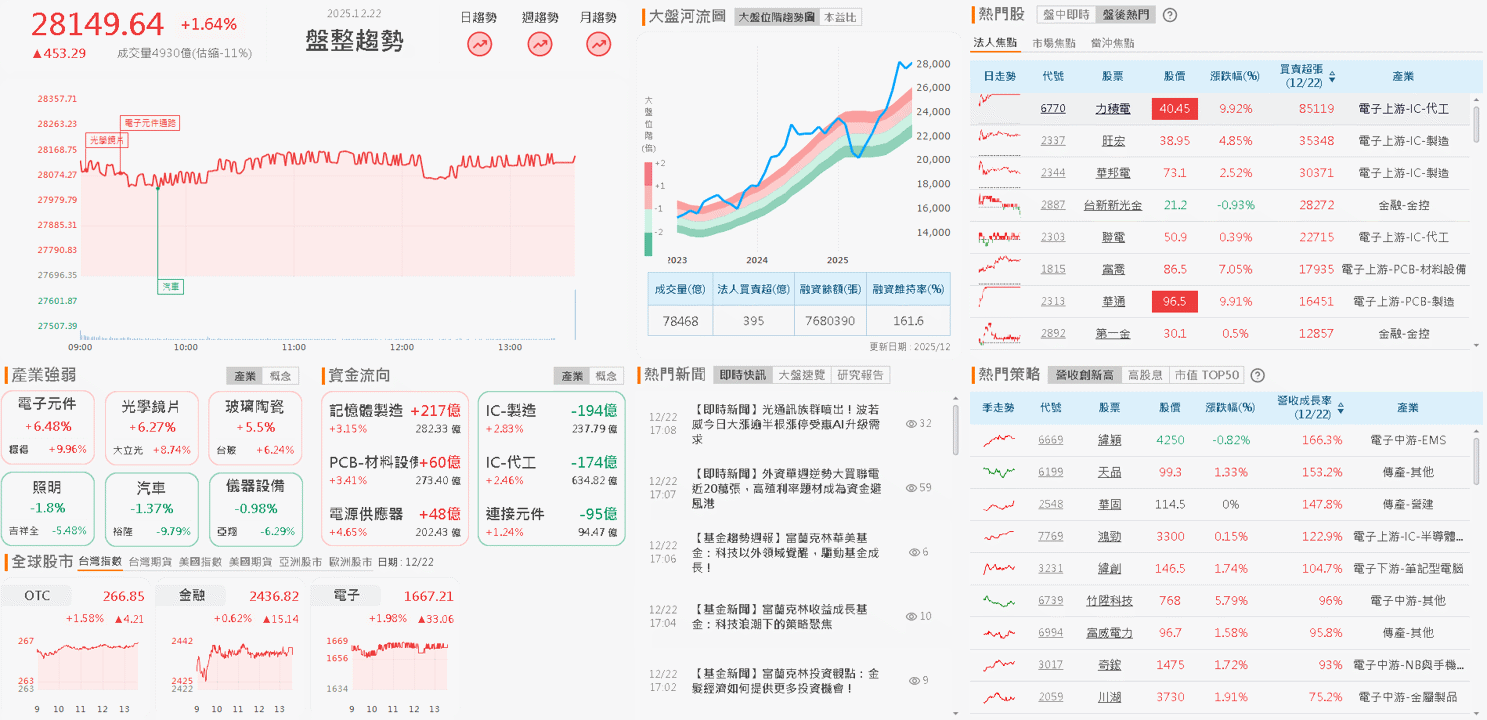Viewport: 1487px width, 720px height.
Task: Sort by 買賣超張 column arrows
Action: pyautogui.click(x=1331, y=76)
